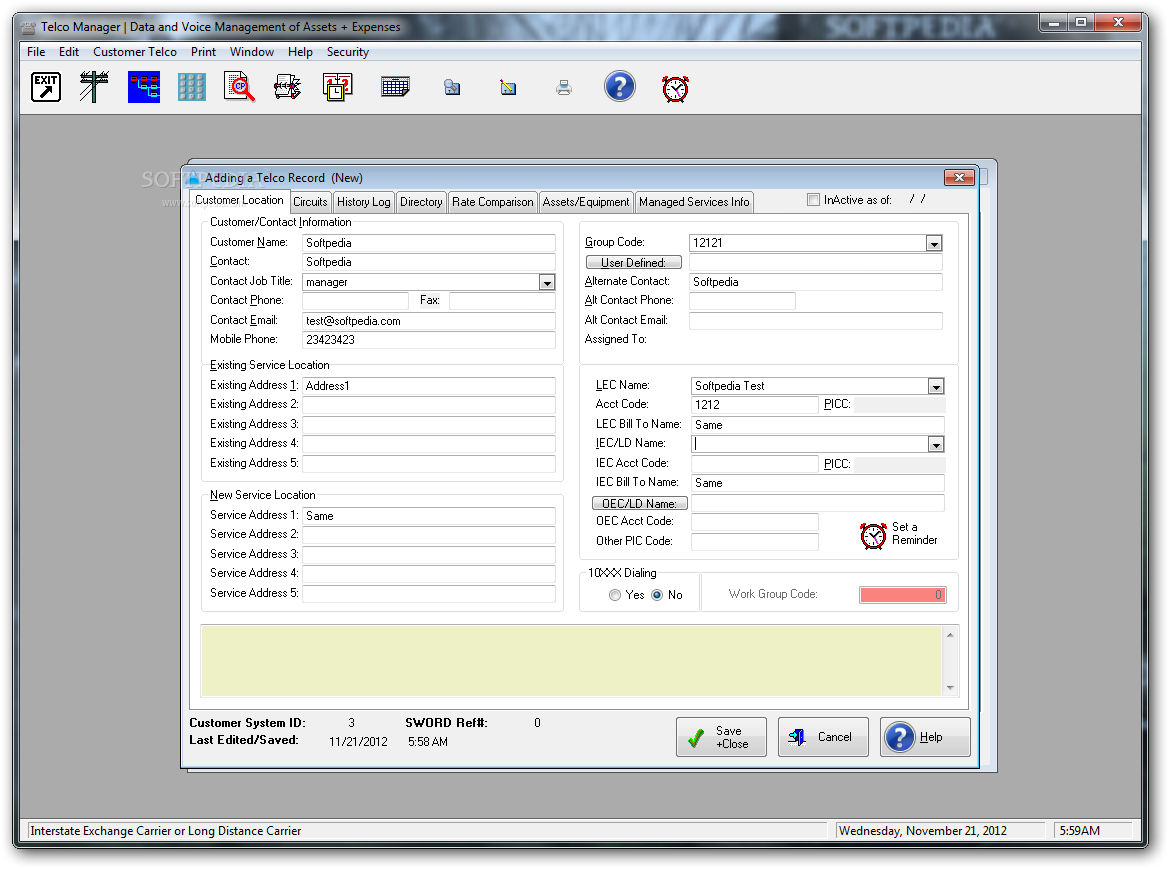Click the Contact Email field

tap(429, 321)
